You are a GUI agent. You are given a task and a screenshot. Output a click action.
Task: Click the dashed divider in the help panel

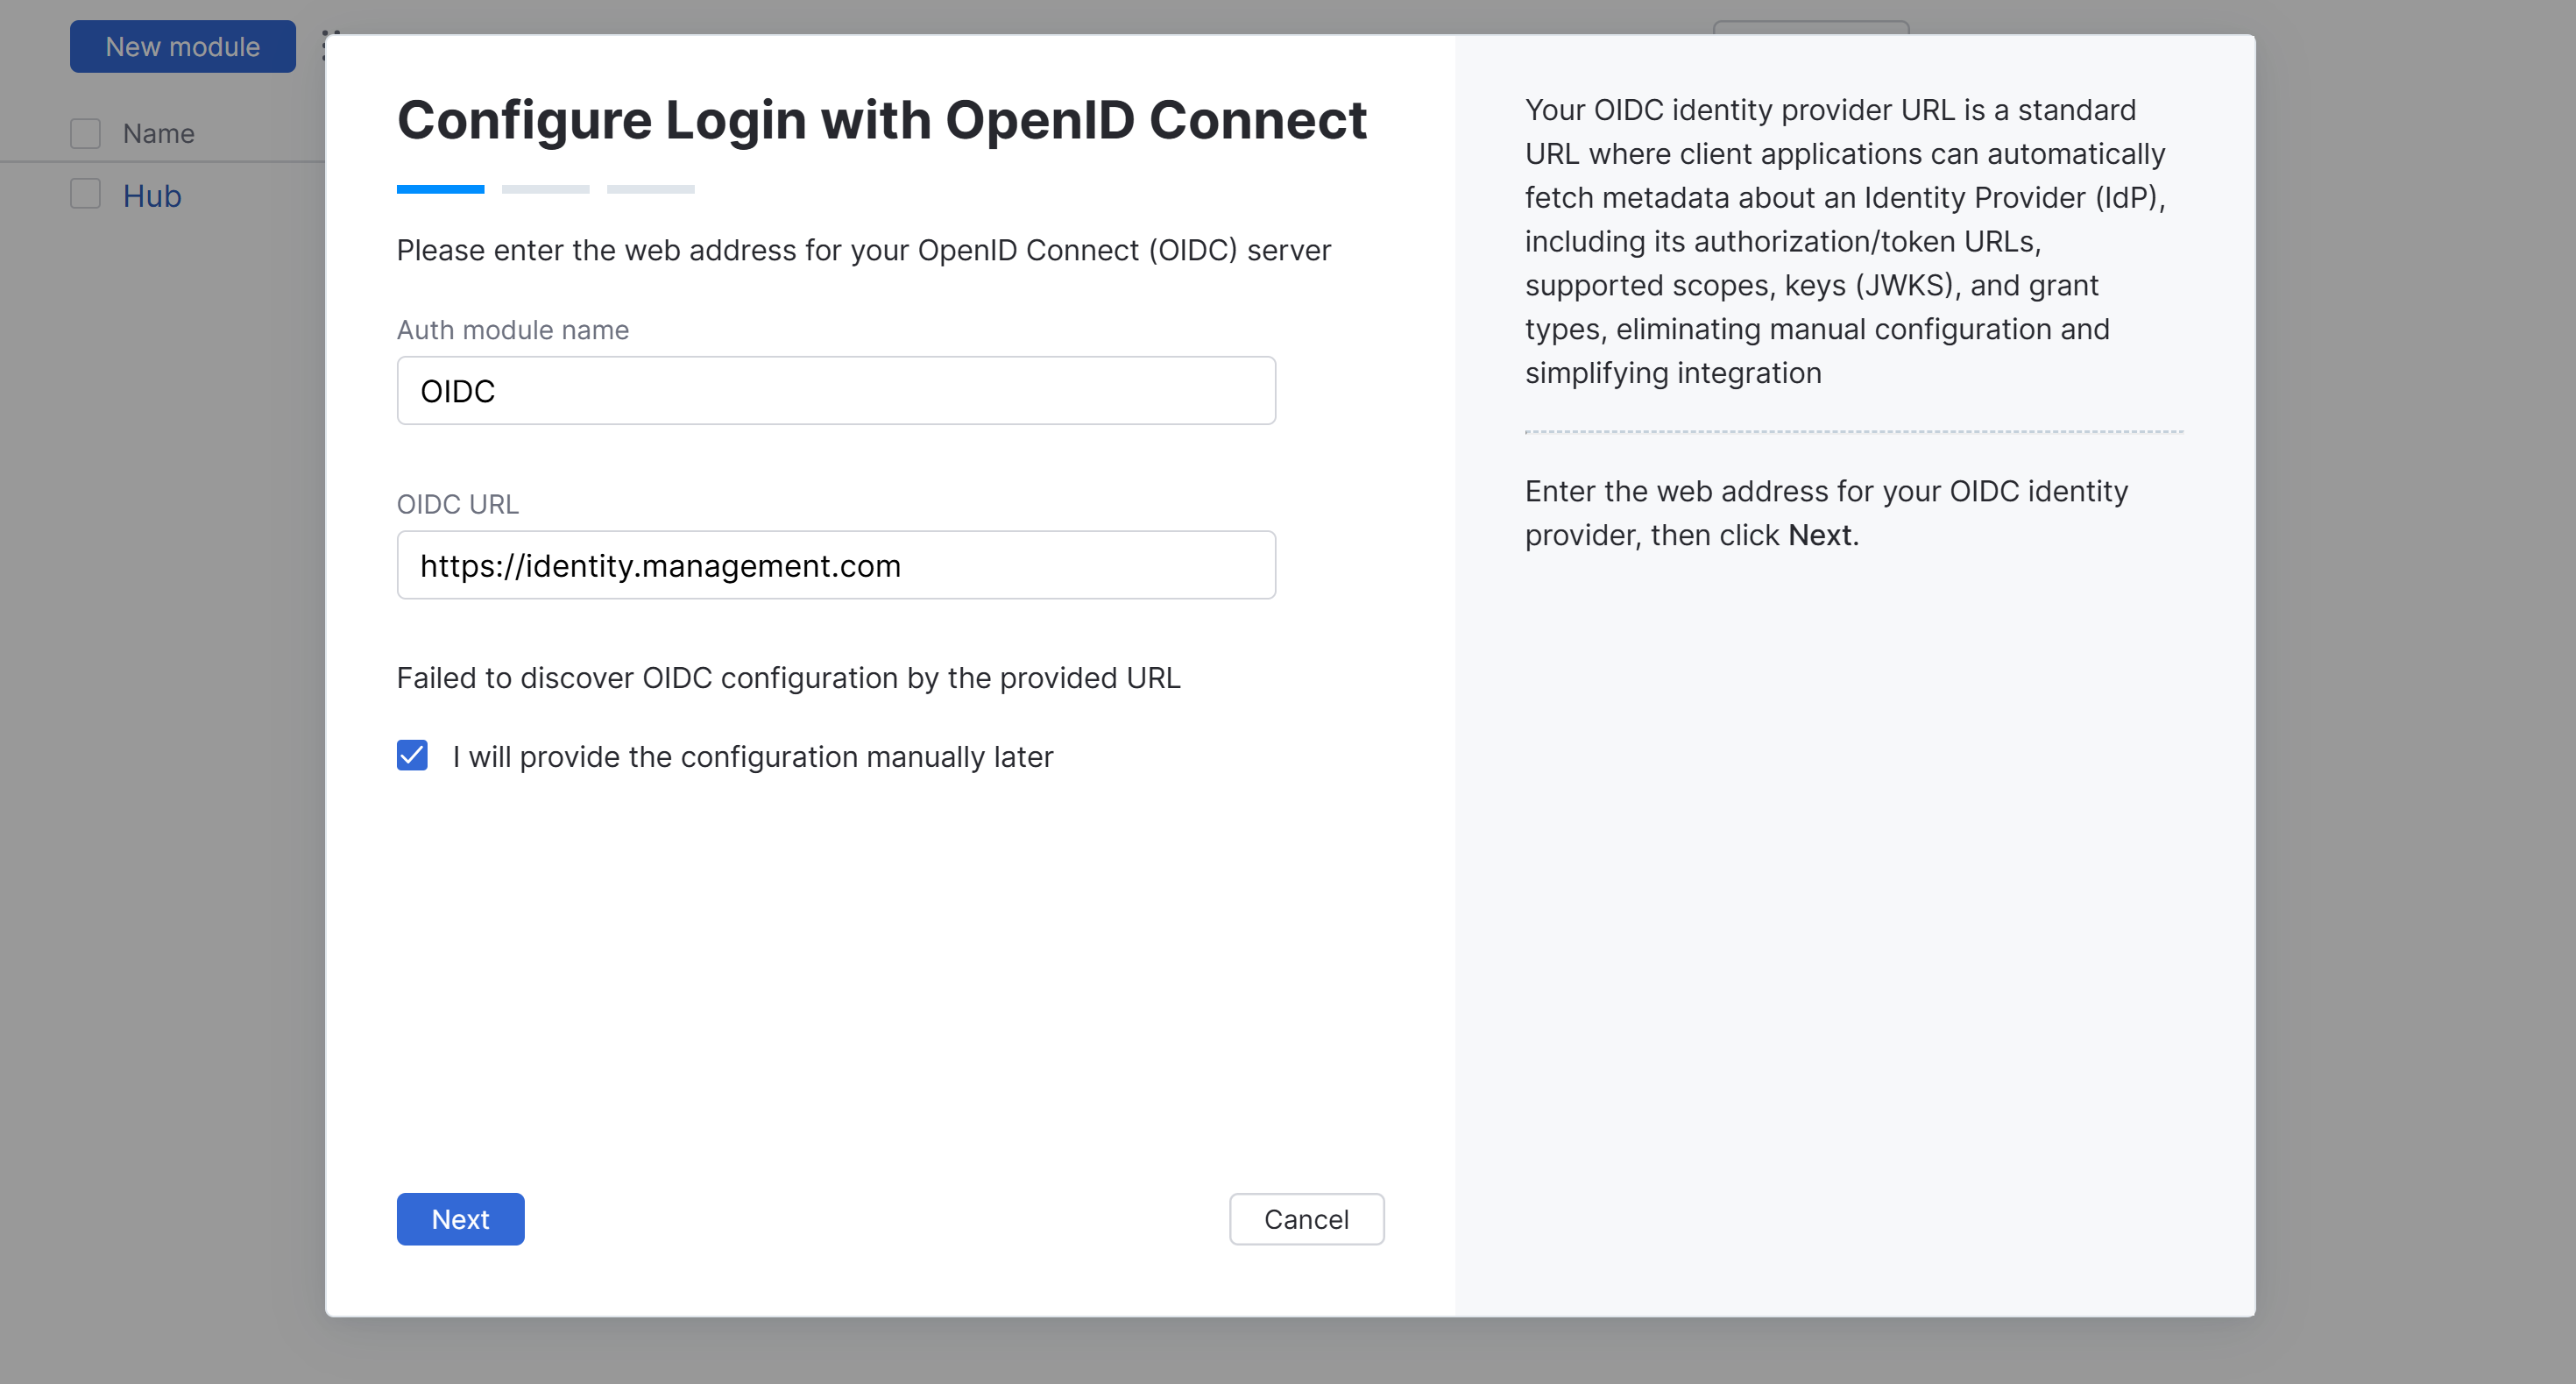(x=1854, y=432)
